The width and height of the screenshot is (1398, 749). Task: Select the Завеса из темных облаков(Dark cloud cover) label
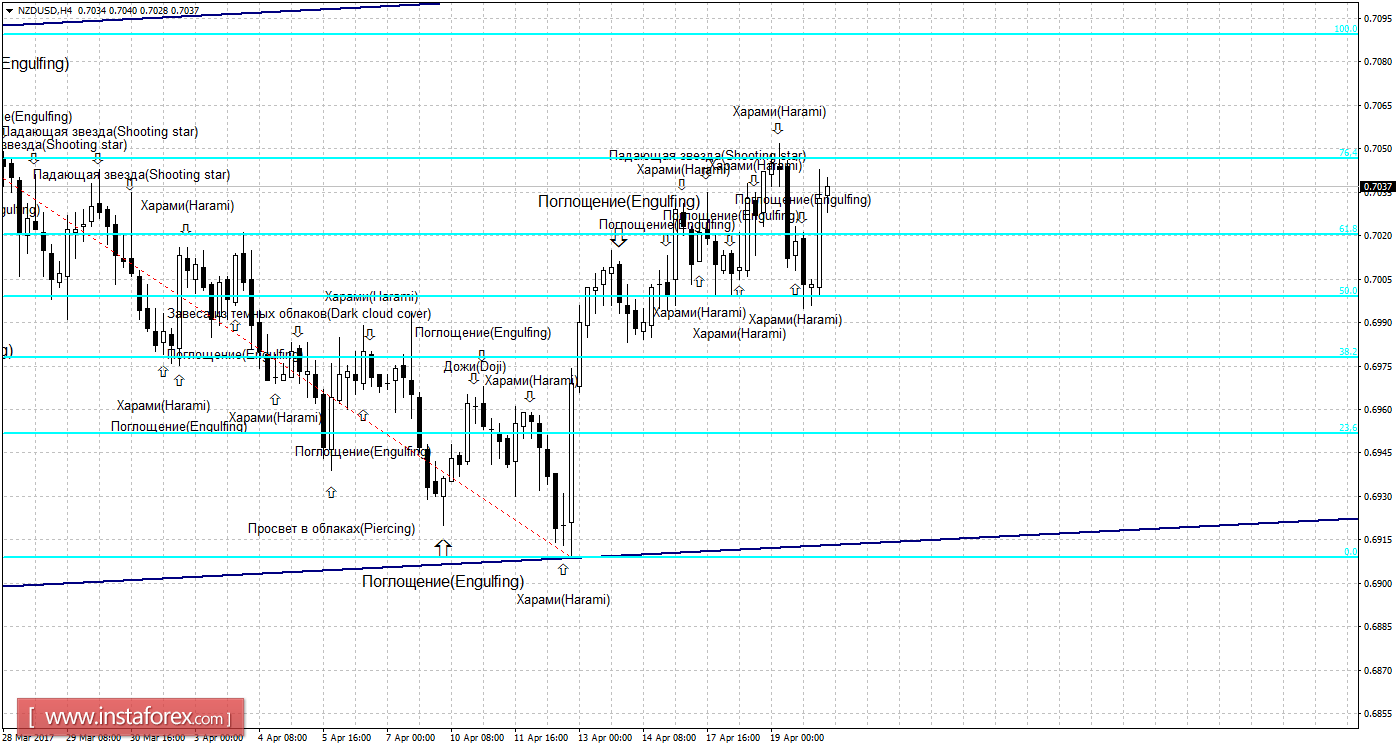point(299,313)
